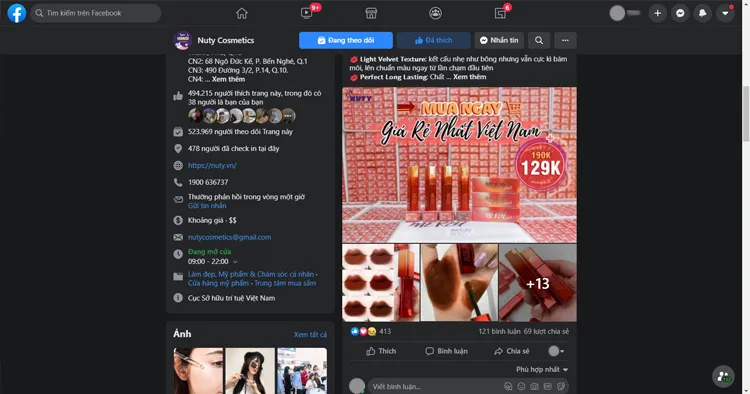
Task: Open the https://nuty.vn/ link
Action: coord(212,165)
